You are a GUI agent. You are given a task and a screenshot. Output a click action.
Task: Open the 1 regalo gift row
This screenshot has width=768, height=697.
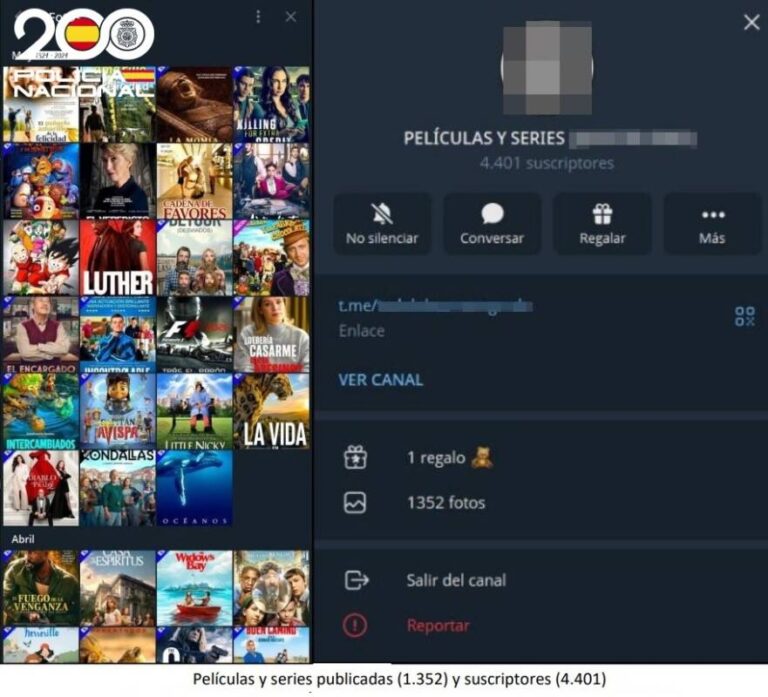[x=541, y=457]
